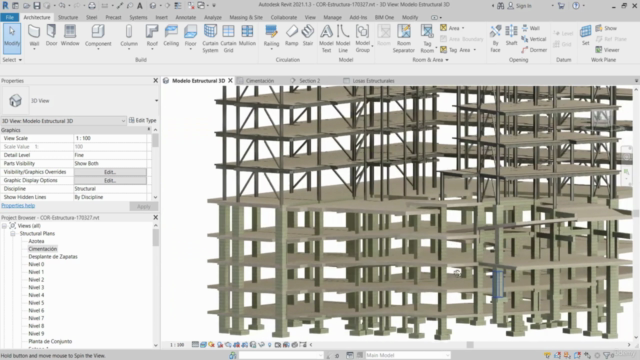Switch to the Section 2 view tab
The image size is (640, 360).
(309, 81)
